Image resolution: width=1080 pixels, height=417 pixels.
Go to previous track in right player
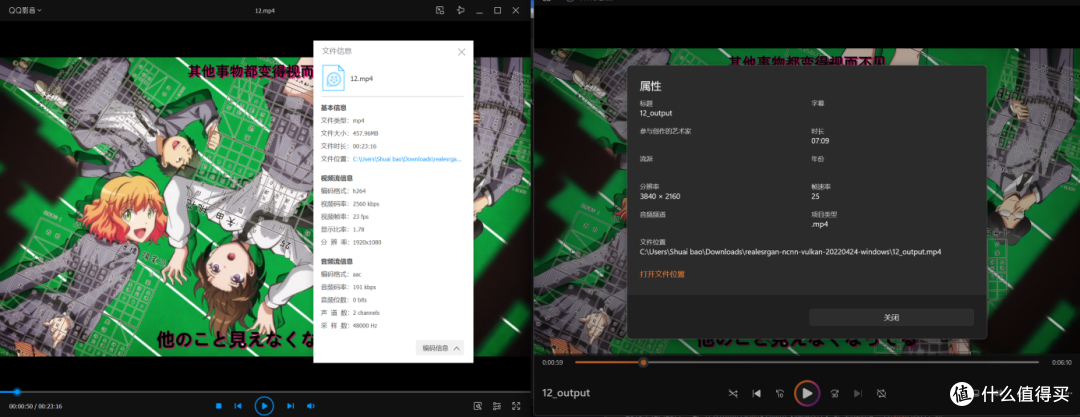[x=756, y=394]
